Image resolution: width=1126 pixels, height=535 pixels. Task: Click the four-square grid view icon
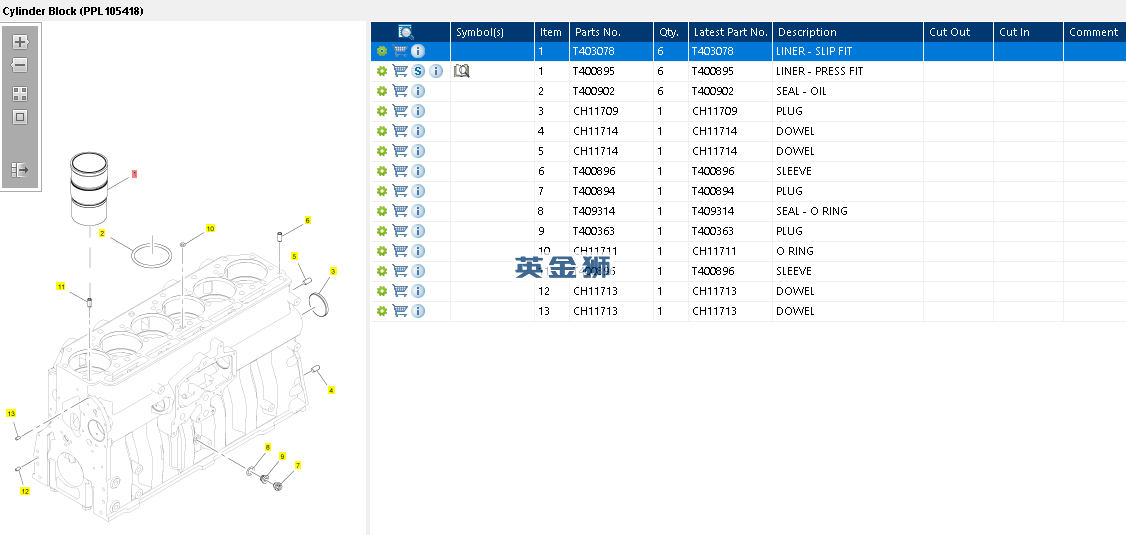coord(19,94)
